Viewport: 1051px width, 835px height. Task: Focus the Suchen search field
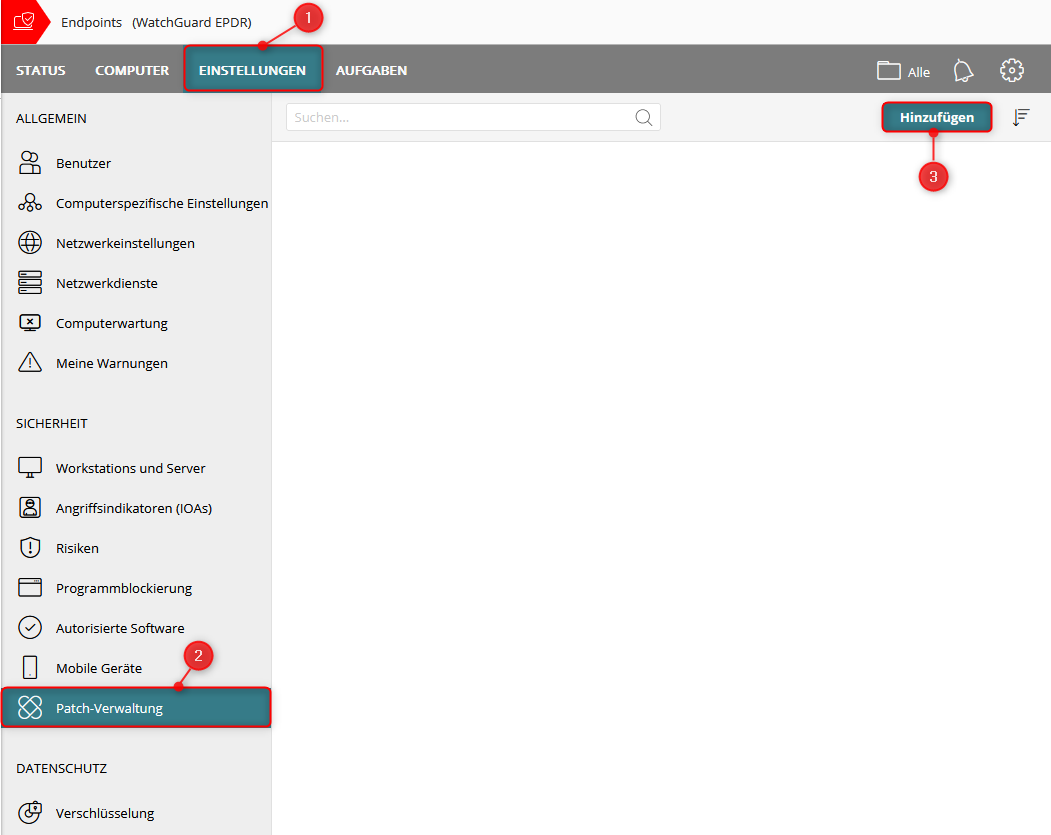(x=460, y=118)
